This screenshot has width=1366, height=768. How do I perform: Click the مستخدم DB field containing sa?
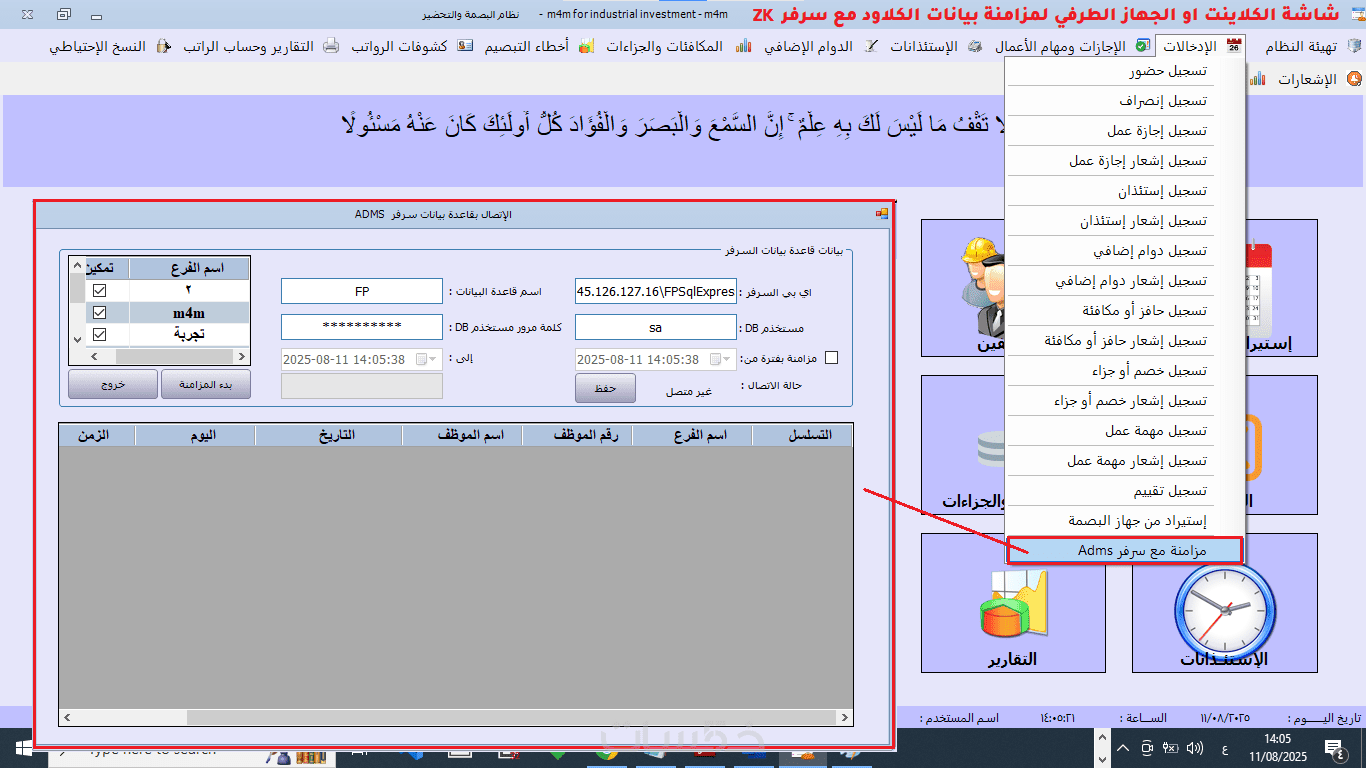656,327
